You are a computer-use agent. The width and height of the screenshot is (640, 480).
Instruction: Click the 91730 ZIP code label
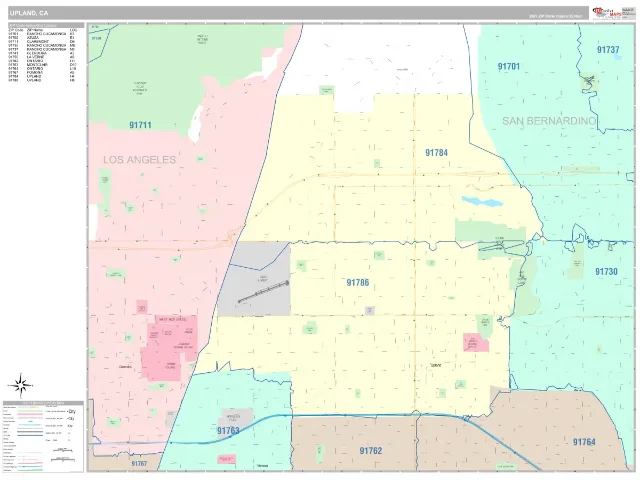606,271
